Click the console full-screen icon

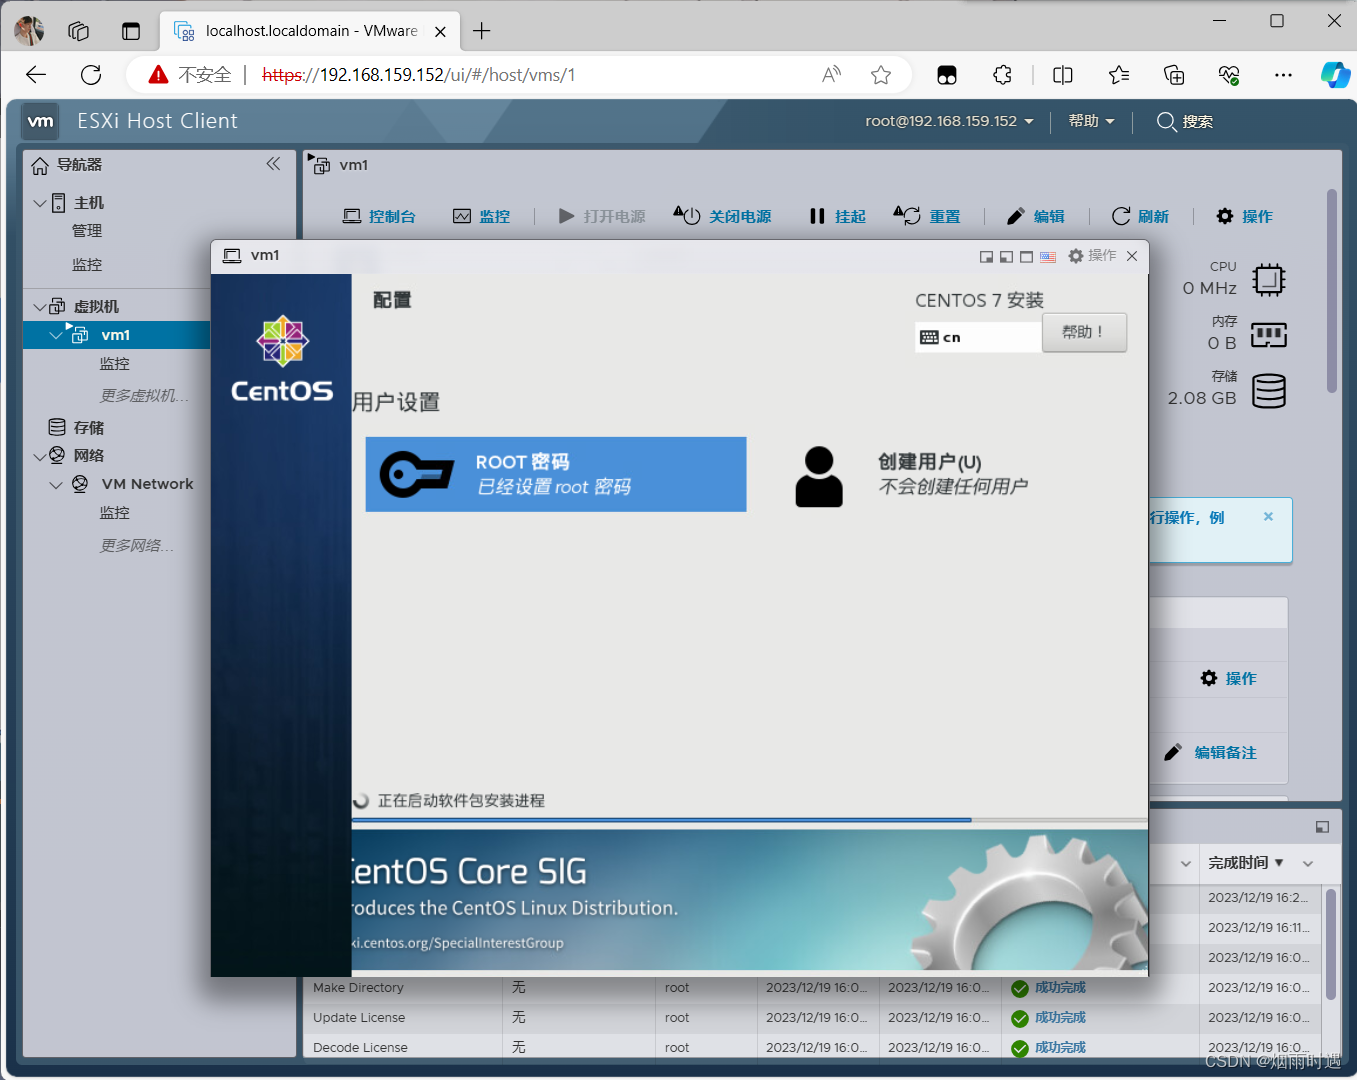pos(1026,257)
